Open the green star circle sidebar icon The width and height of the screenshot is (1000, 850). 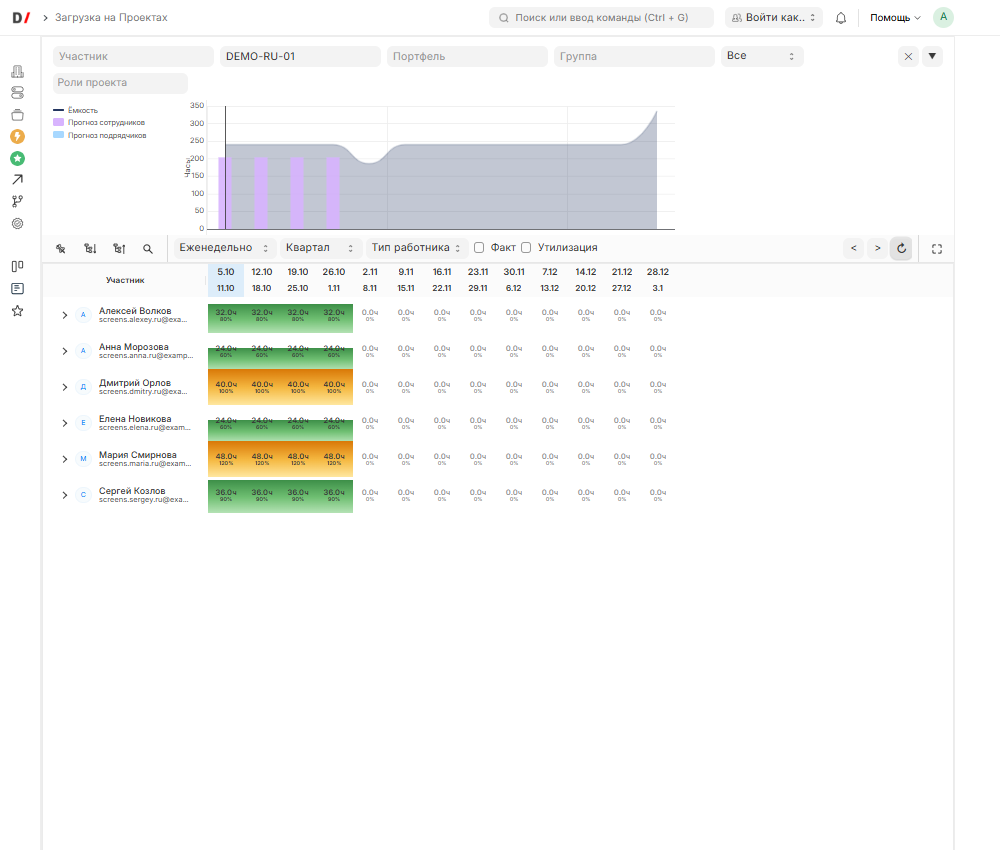(x=18, y=158)
